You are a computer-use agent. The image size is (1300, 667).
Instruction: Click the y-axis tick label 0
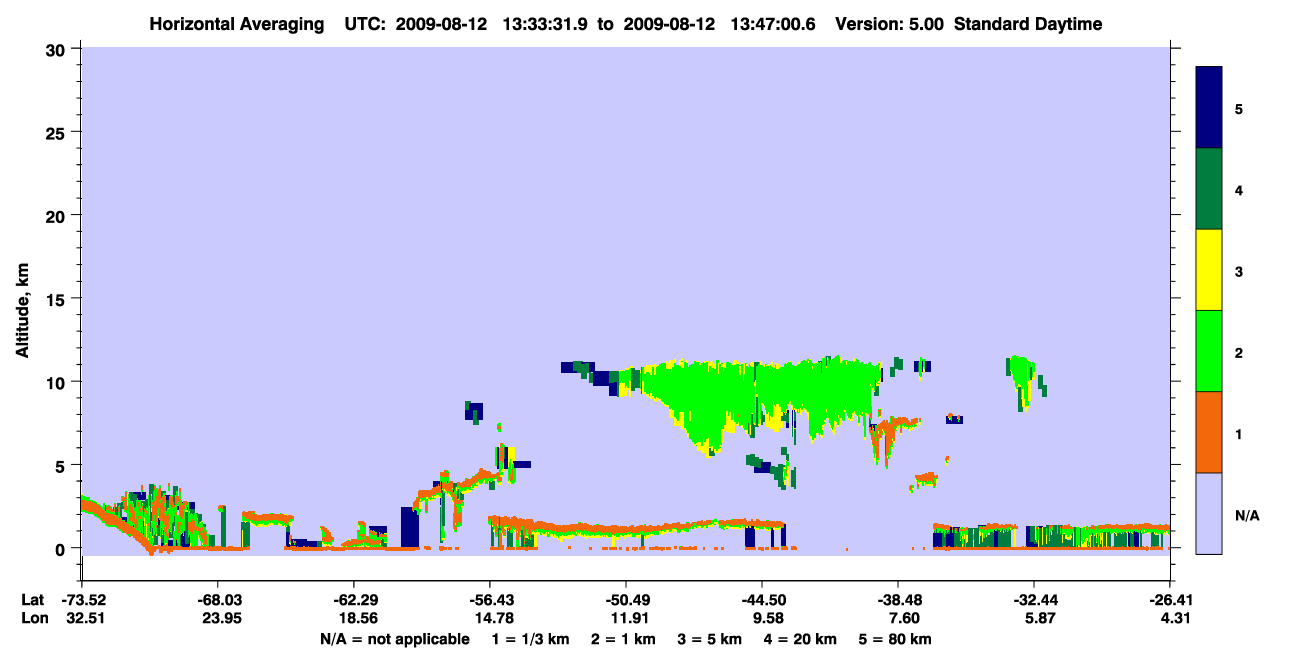tap(62, 548)
